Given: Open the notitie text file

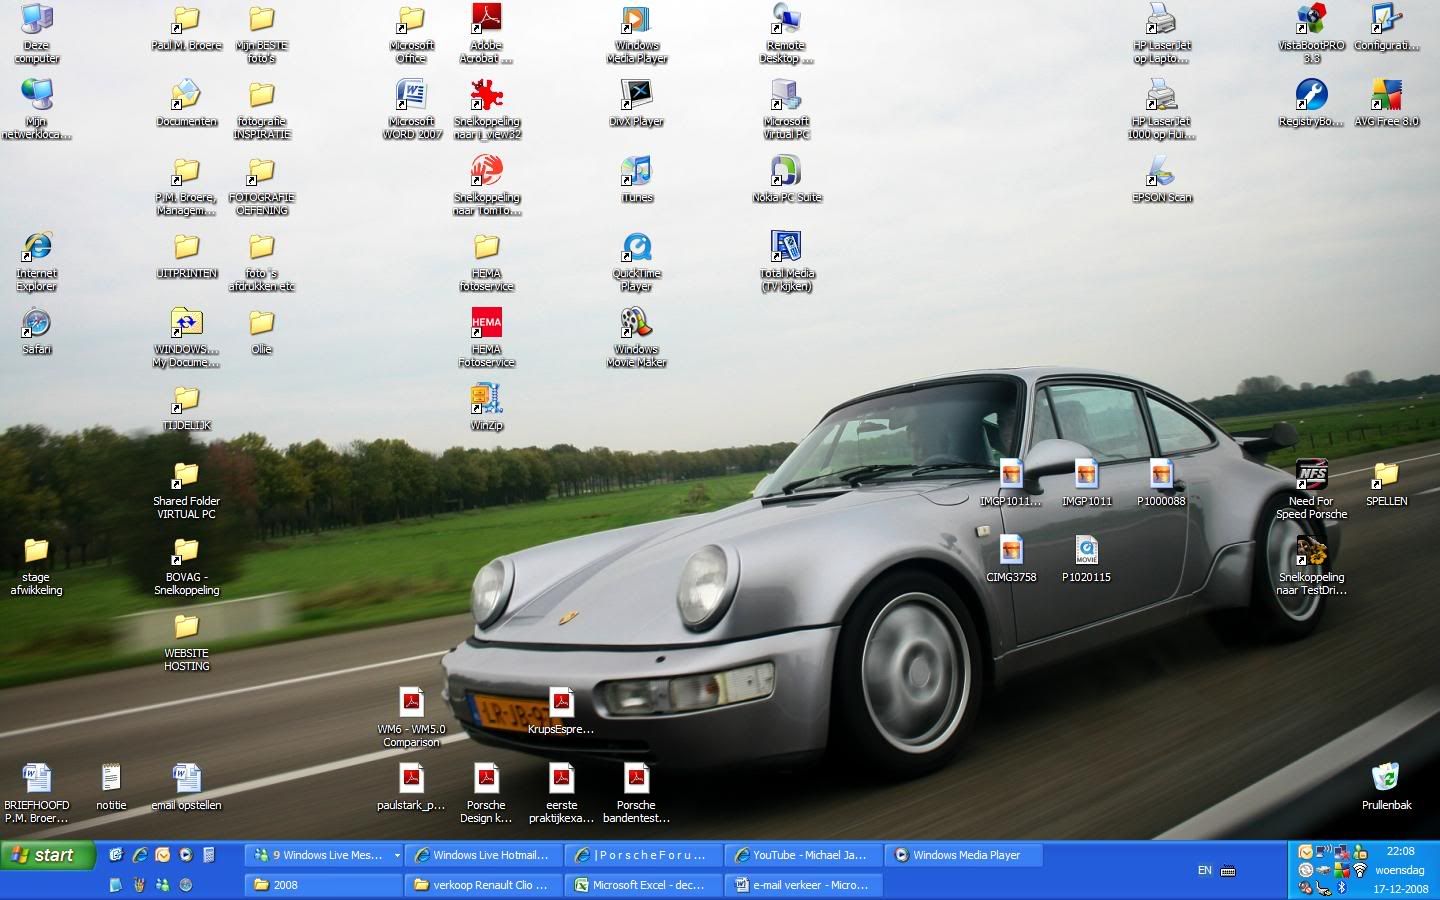Looking at the screenshot, I should (111, 787).
